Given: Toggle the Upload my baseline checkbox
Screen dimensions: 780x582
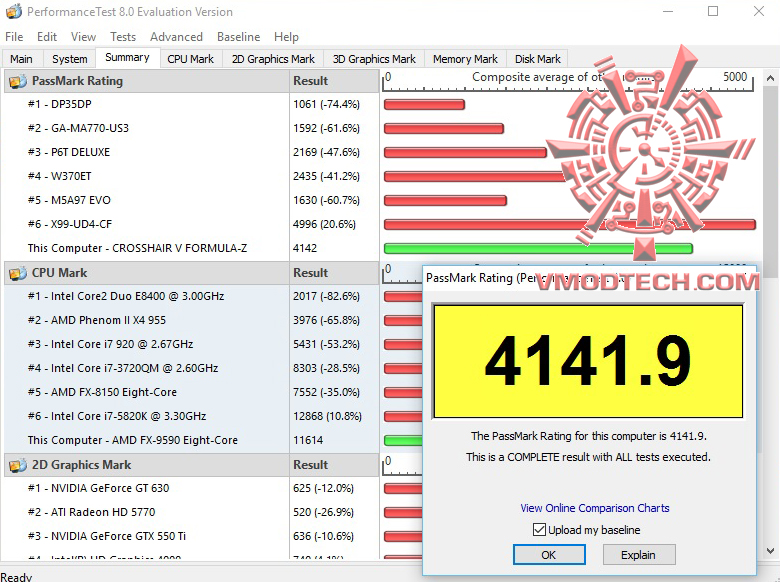Looking at the screenshot, I should click(539, 530).
